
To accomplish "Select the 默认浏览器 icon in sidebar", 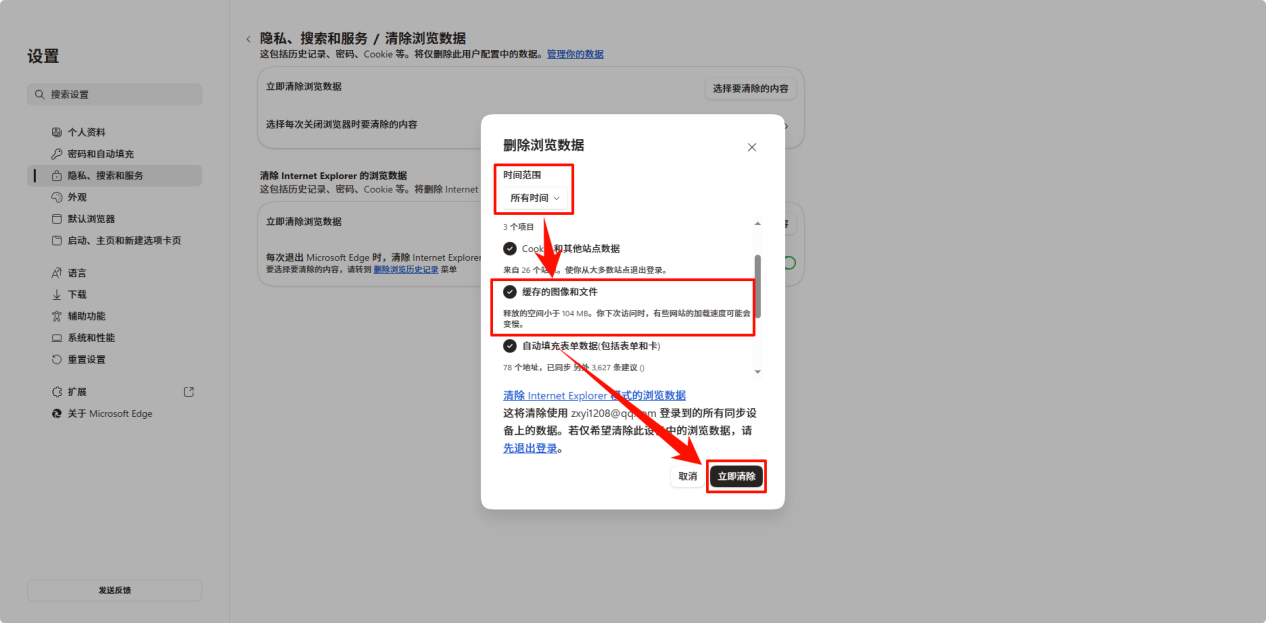I will (x=58, y=218).
